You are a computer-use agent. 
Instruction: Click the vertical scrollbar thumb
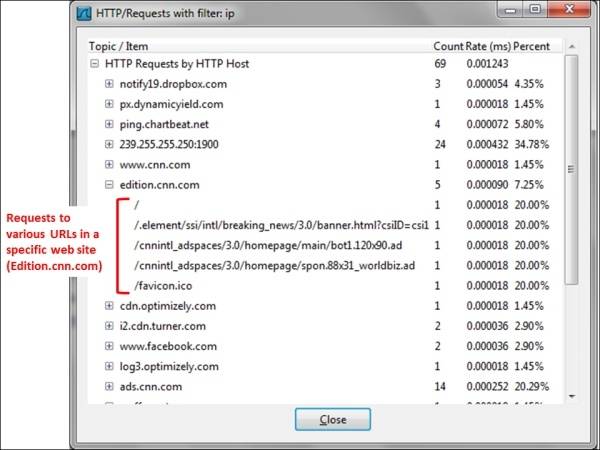572,170
